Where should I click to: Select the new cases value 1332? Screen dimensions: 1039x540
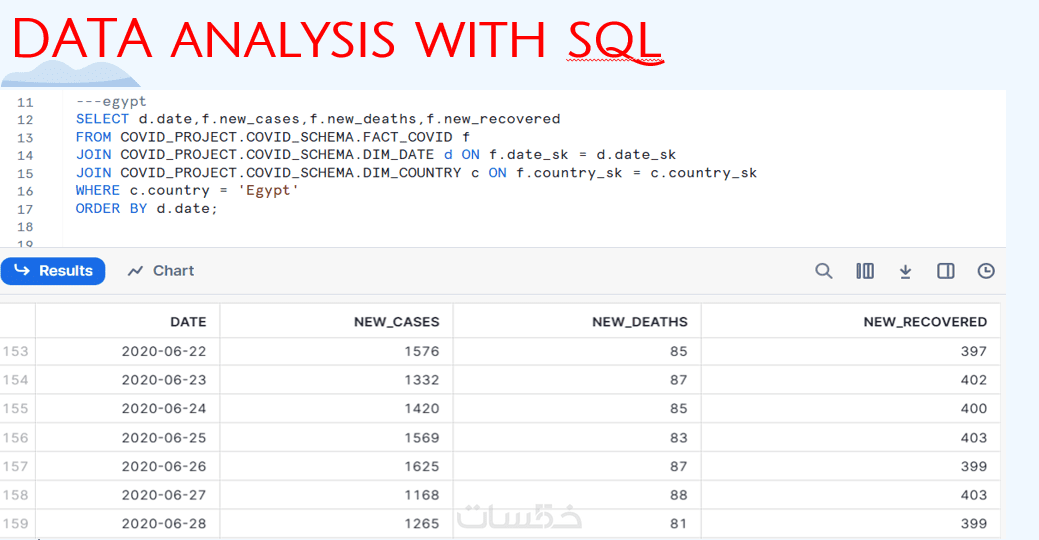coord(422,380)
